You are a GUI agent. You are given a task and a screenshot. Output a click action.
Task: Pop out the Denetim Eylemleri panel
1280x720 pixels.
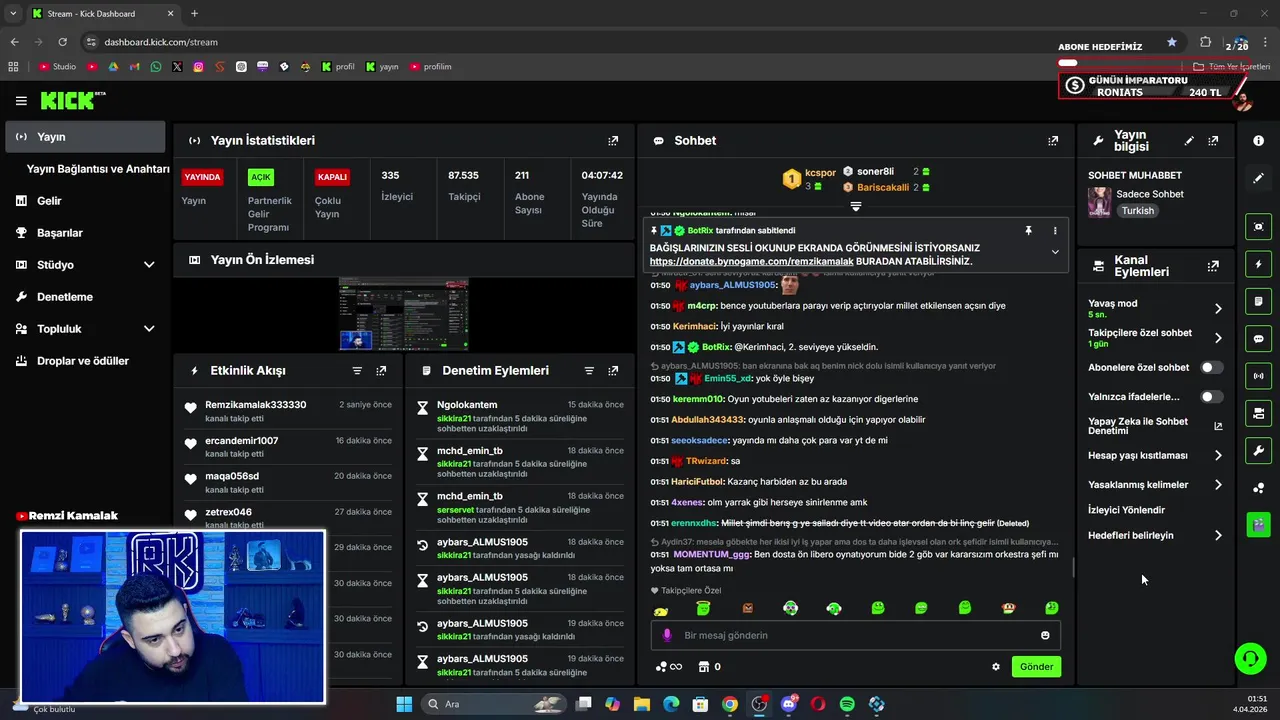[613, 371]
